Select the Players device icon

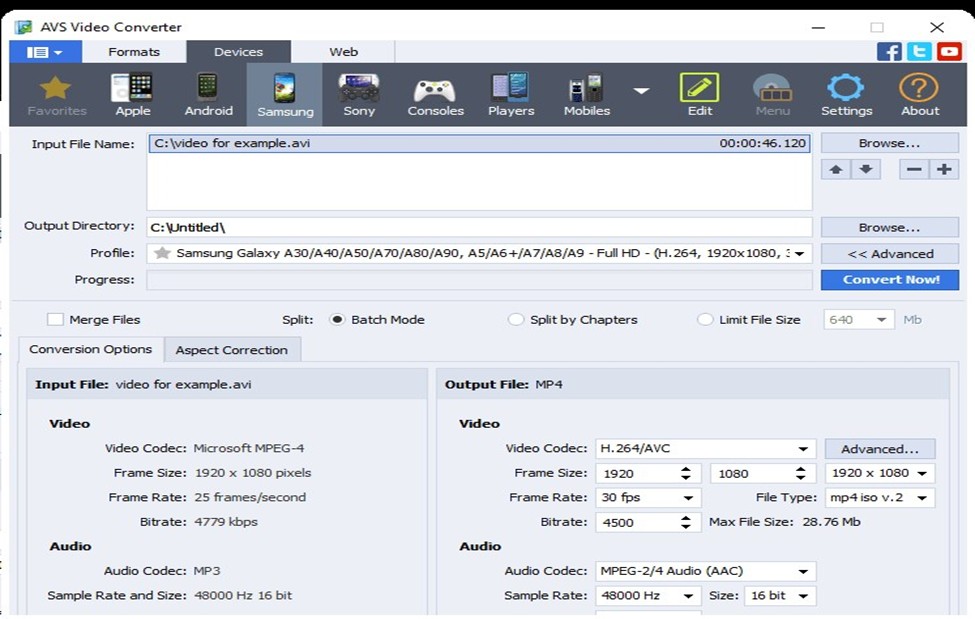(x=511, y=95)
